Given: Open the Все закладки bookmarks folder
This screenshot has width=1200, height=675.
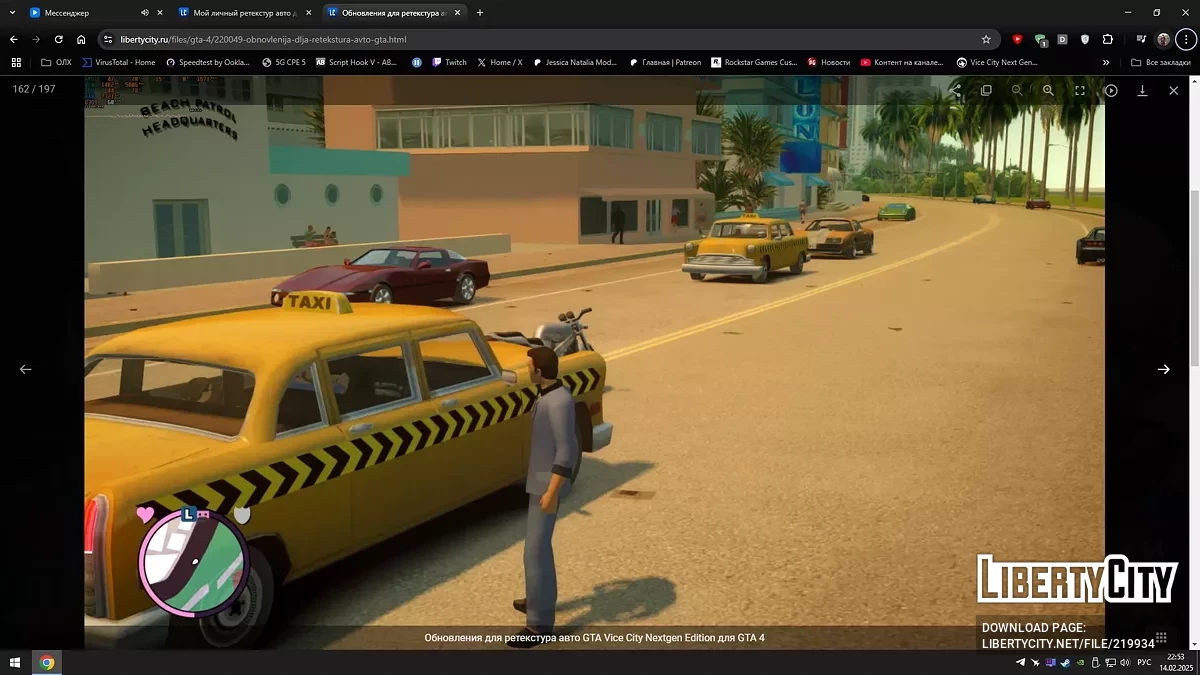Looking at the screenshot, I should (1161, 62).
